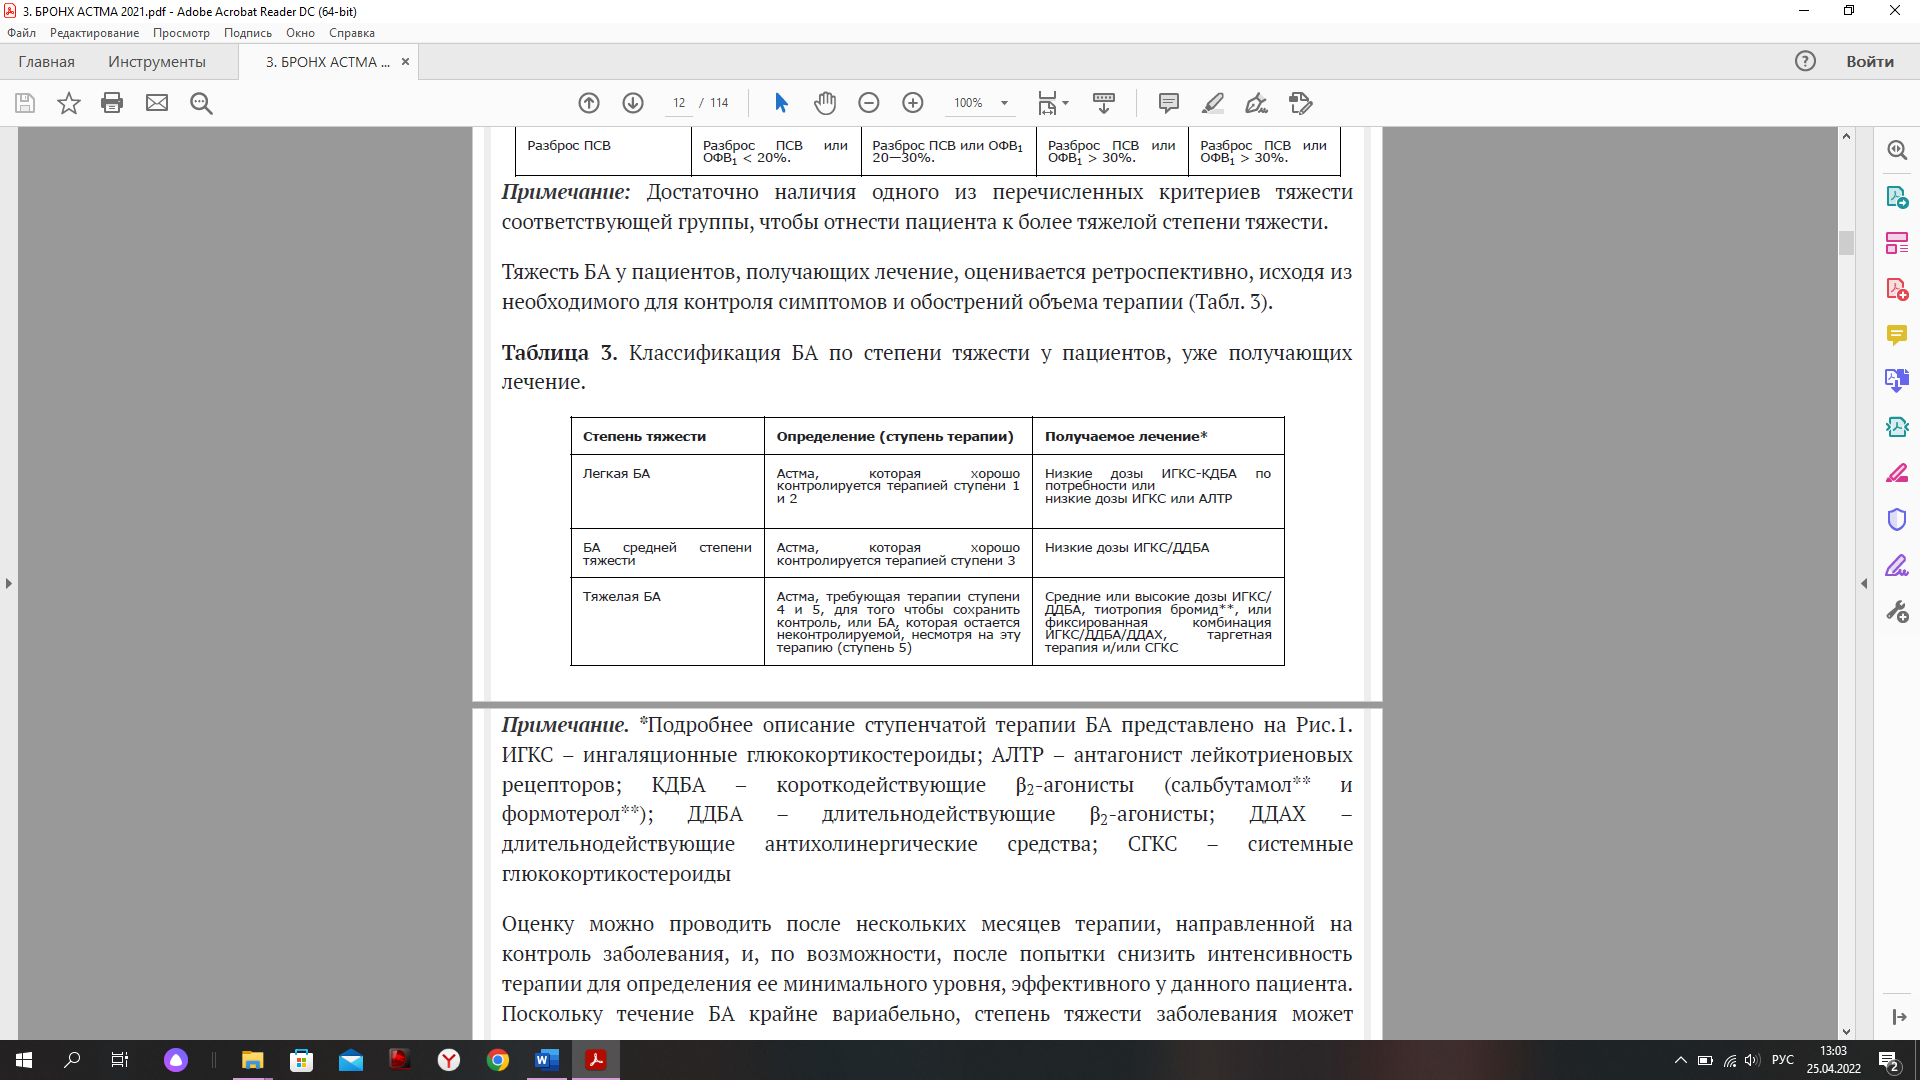Zoom in with plus button
1920x1080 pixels.
pos(913,103)
